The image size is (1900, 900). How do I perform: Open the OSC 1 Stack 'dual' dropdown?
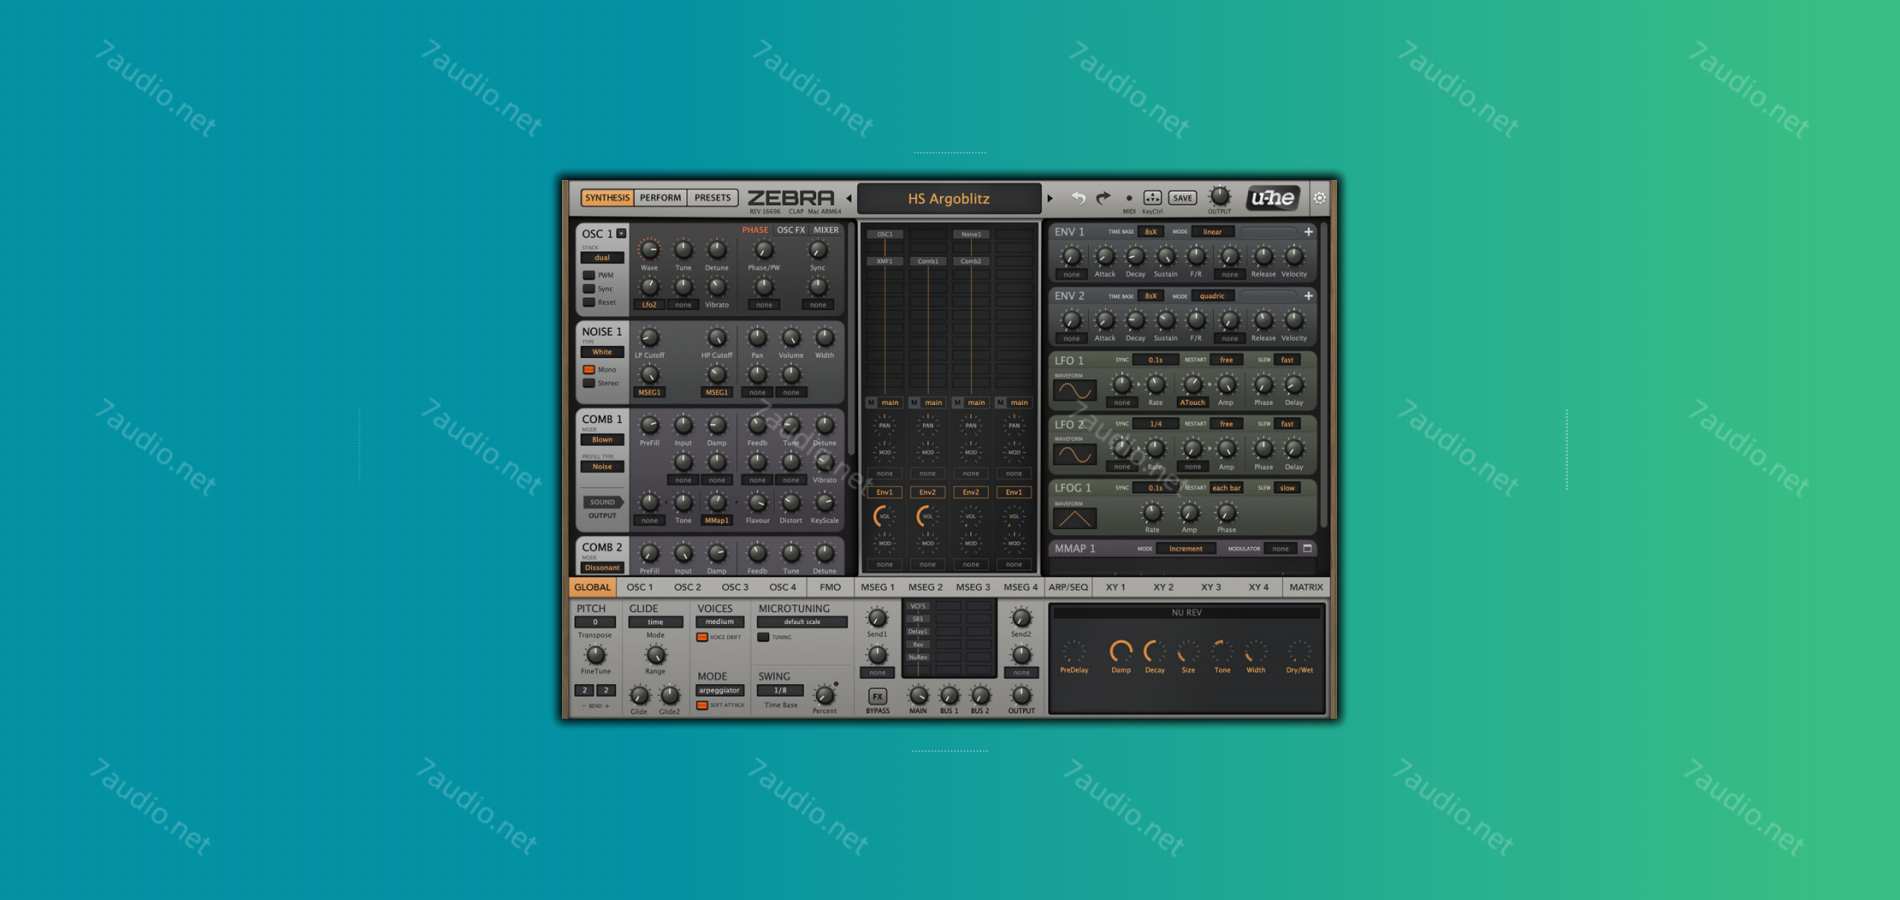[x=602, y=258]
